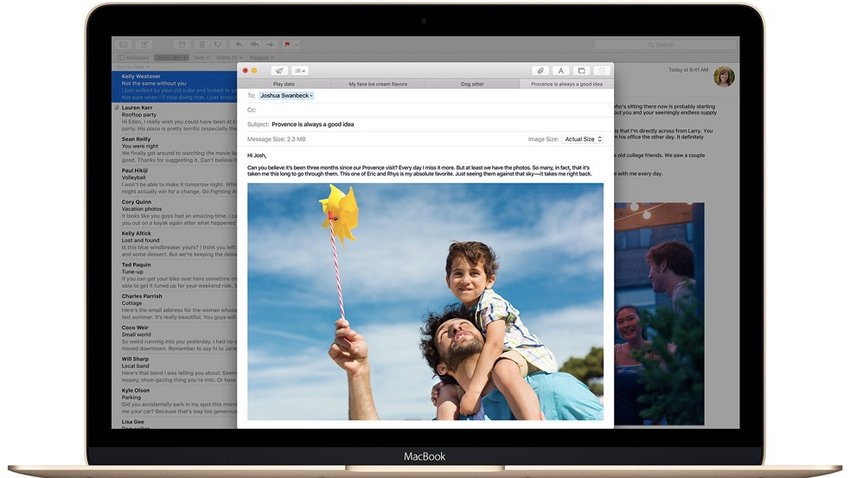Click the attached pinwheel photo in message
The width and height of the screenshot is (850, 478).
[x=425, y=301]
